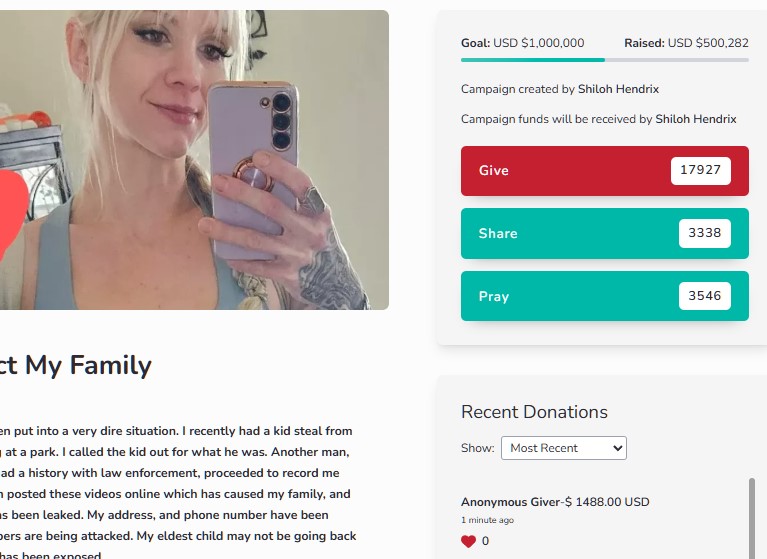Click the Anonymous Giver $1488.00 donation entry
The image size is (767, 559).
[x=555, y=502]
